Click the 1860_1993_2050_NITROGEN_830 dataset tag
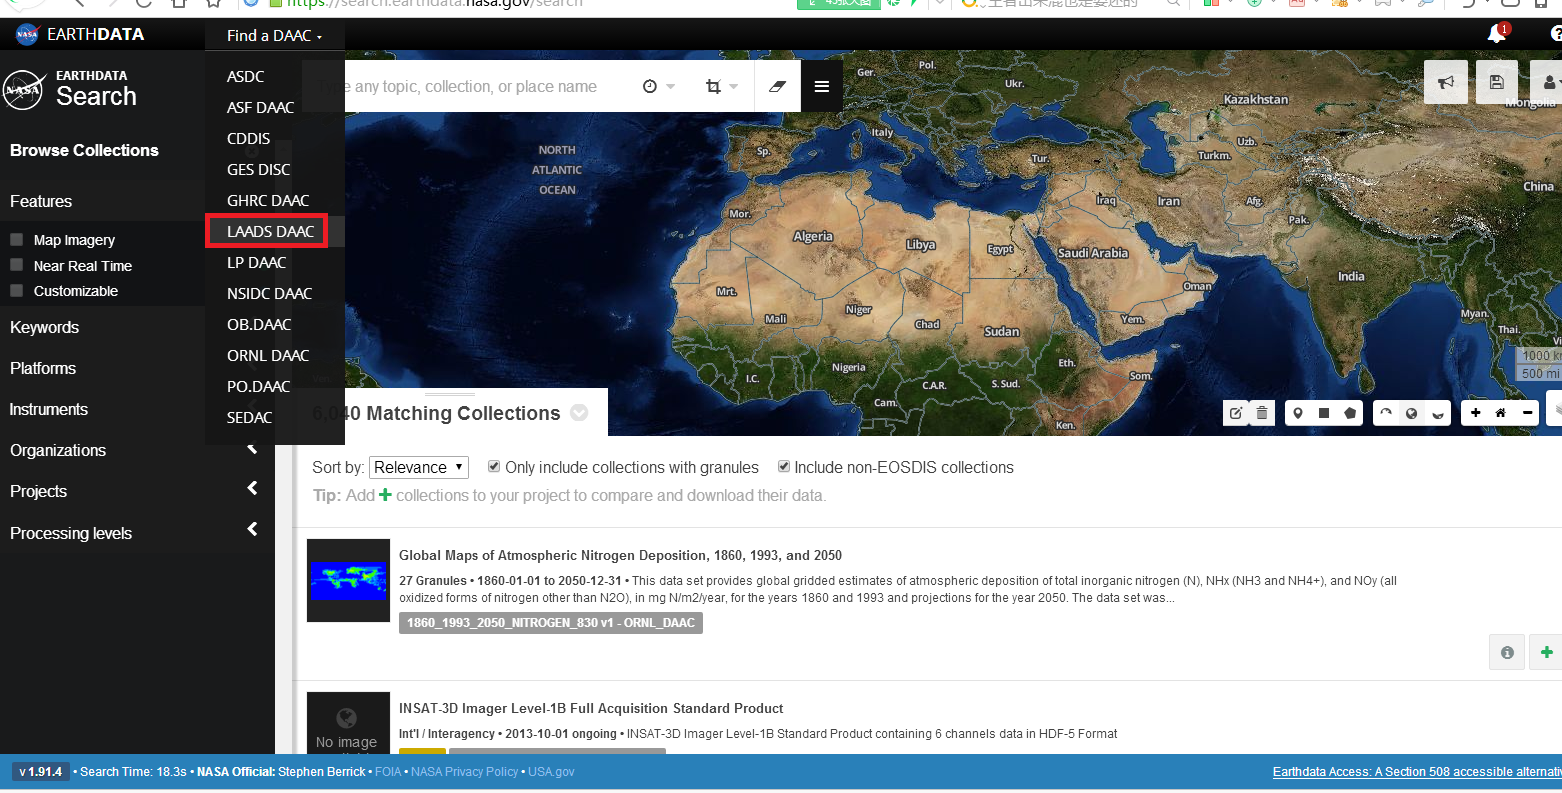The width and height of the screenshot is (1562, 793). click(x=551, y=622)
